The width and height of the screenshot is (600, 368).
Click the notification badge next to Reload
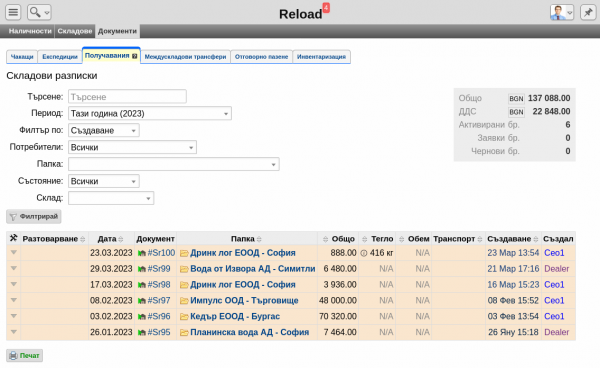[x=326, y=7]
